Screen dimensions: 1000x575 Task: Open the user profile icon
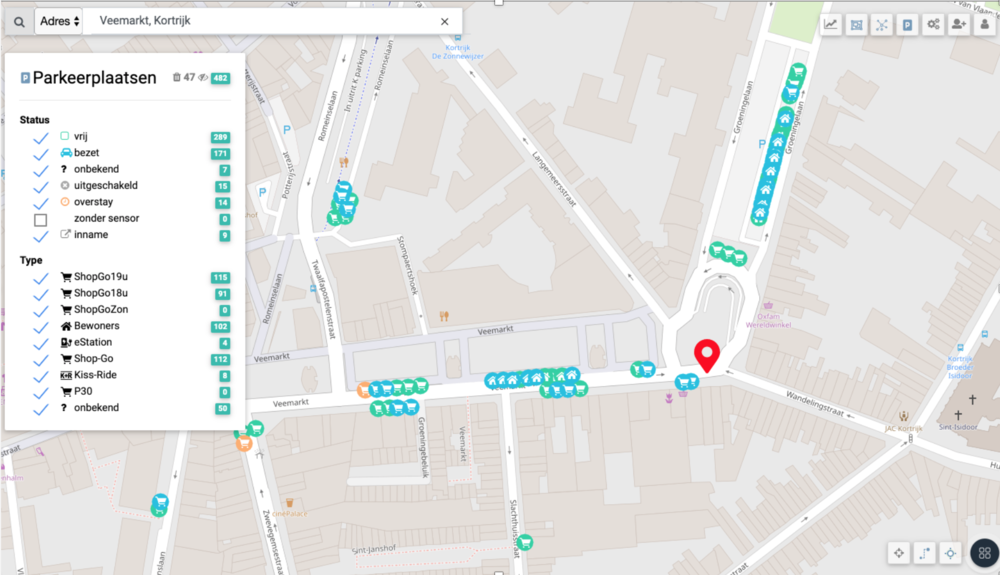[985, 25]
